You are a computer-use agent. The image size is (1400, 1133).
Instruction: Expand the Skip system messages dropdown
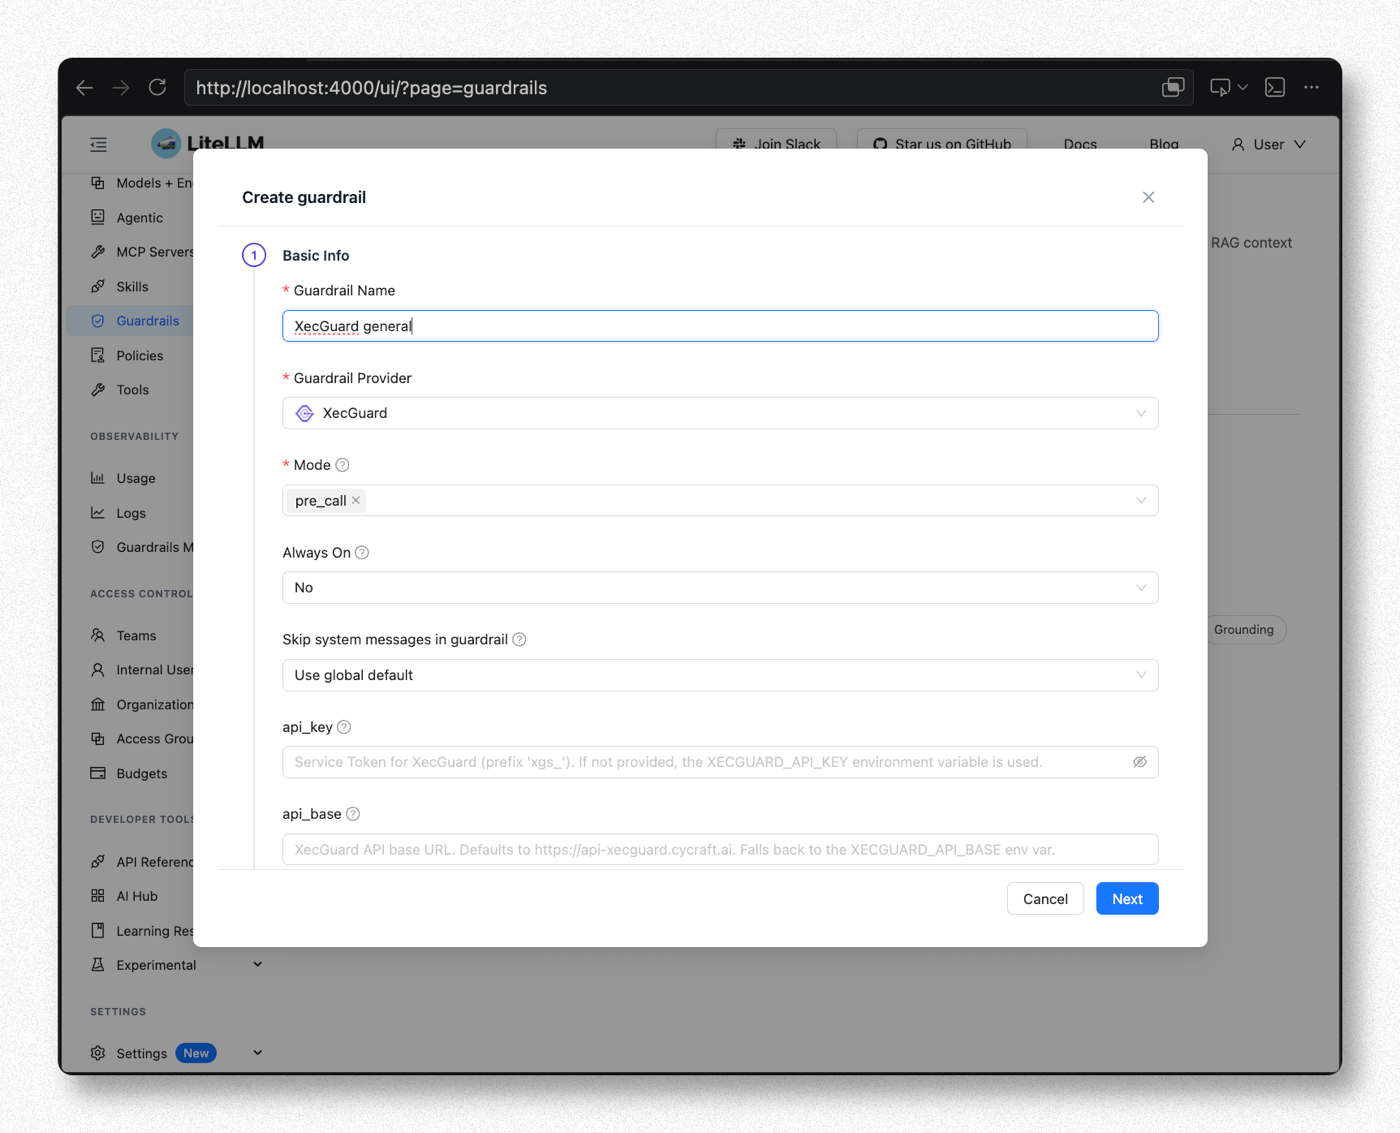pos(720,675)
